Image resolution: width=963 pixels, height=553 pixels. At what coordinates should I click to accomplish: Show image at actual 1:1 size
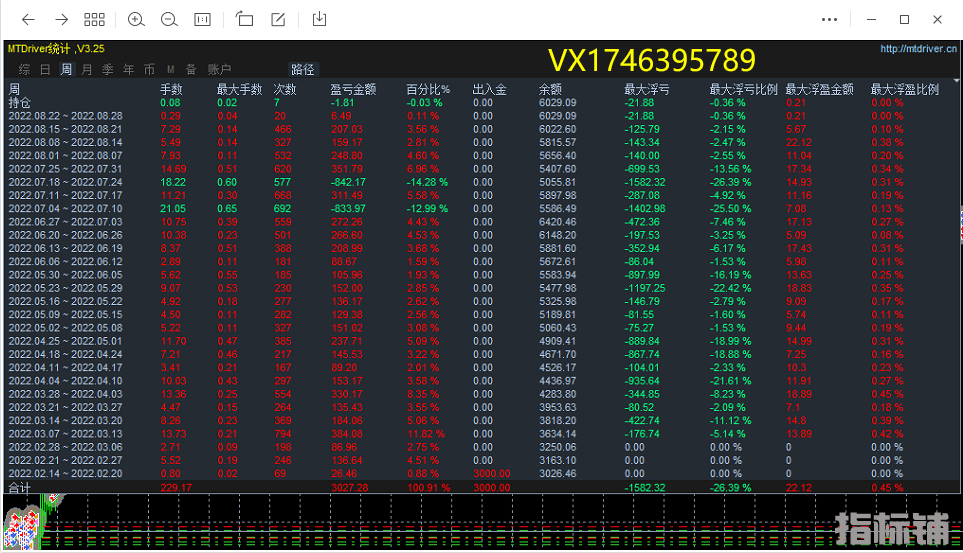coord(202,19)
